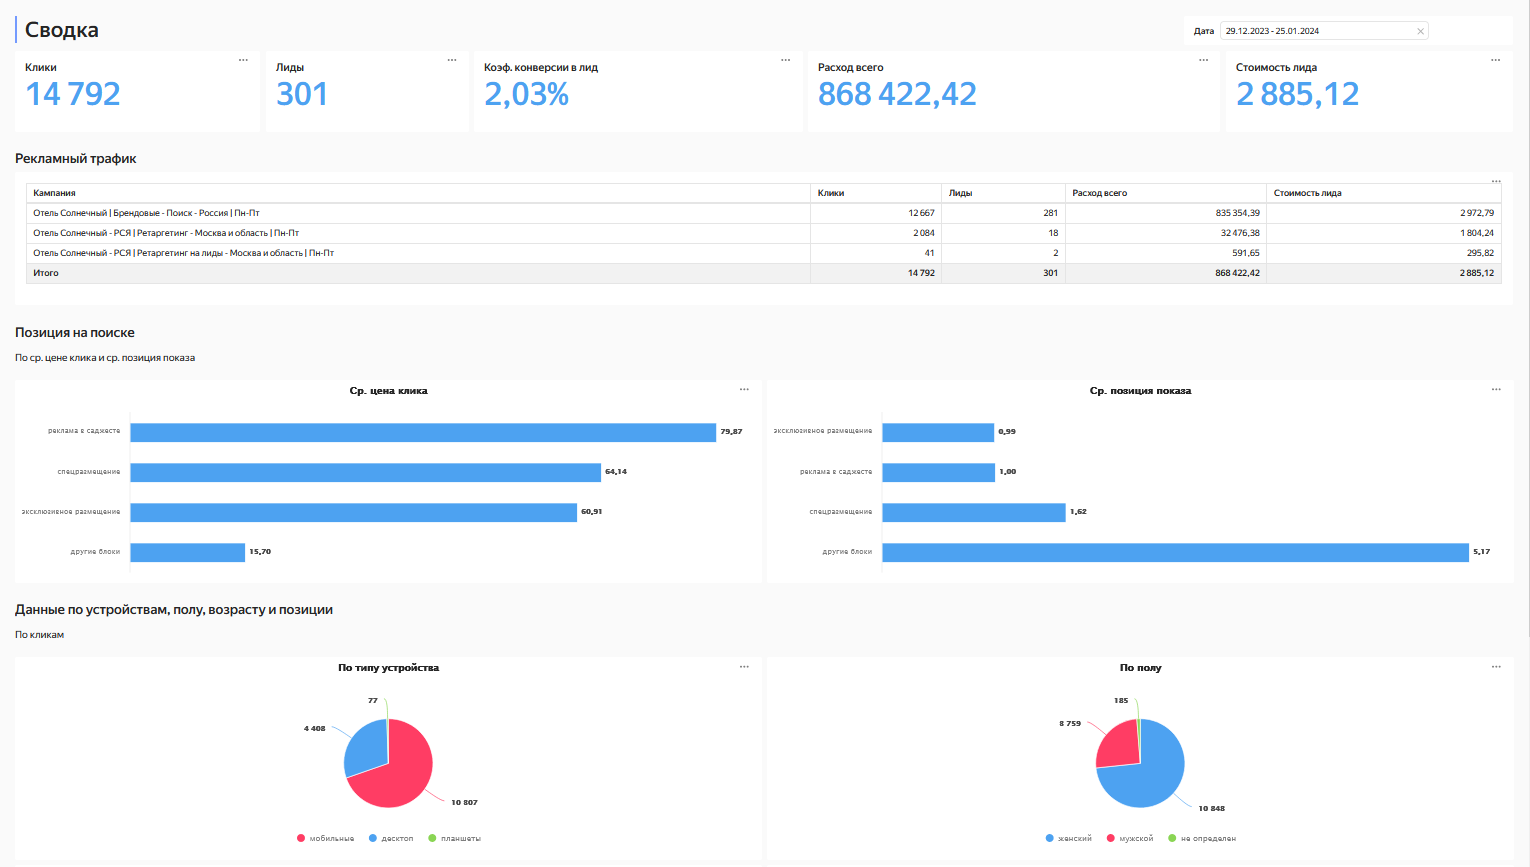Click the Расход всего indicator value 868 422,42
The height and width of the screenshot is (867, 1530).
pos(897,94)
